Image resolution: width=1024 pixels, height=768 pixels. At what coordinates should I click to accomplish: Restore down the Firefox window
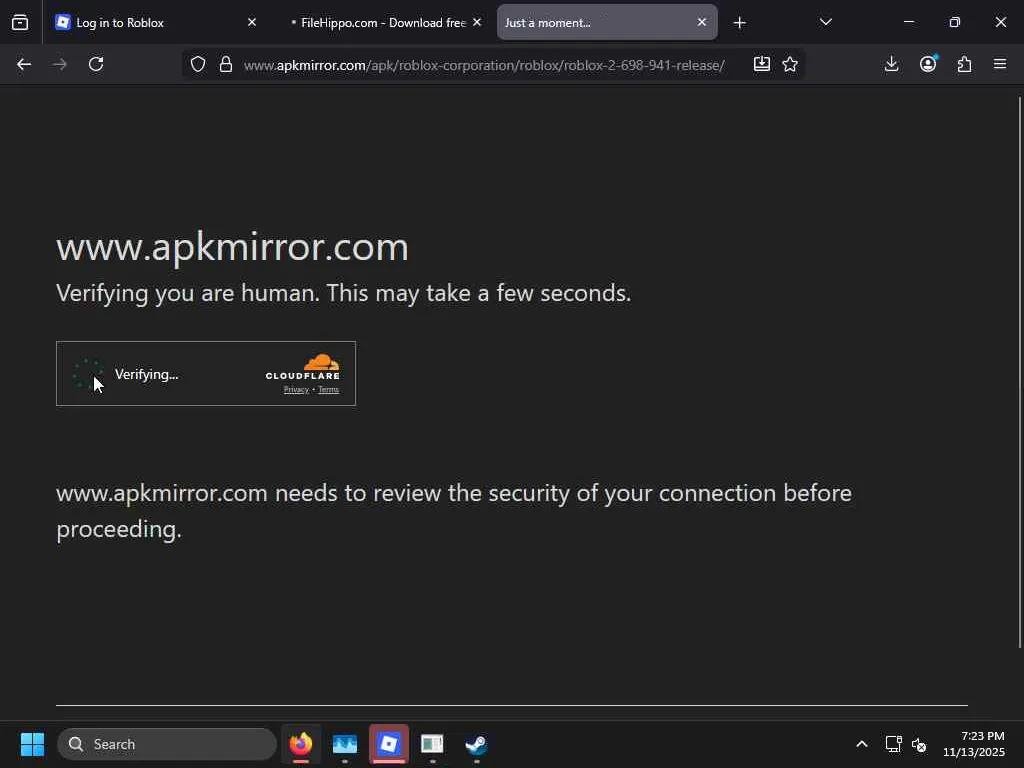pyautogui.click(x=955, y=22)
